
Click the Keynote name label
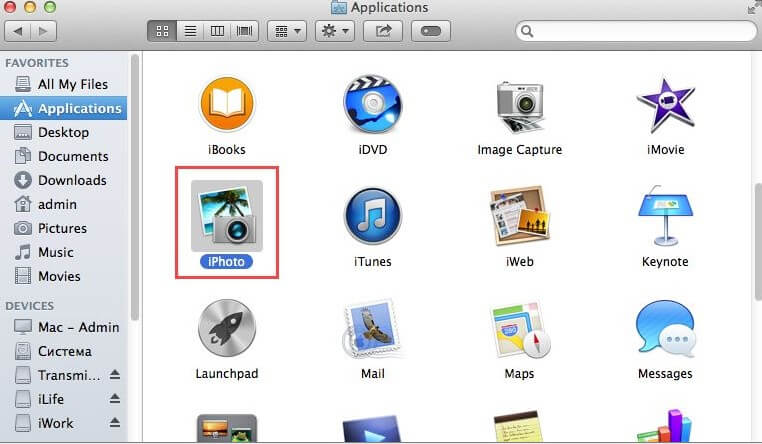click(x=665, y=261)
